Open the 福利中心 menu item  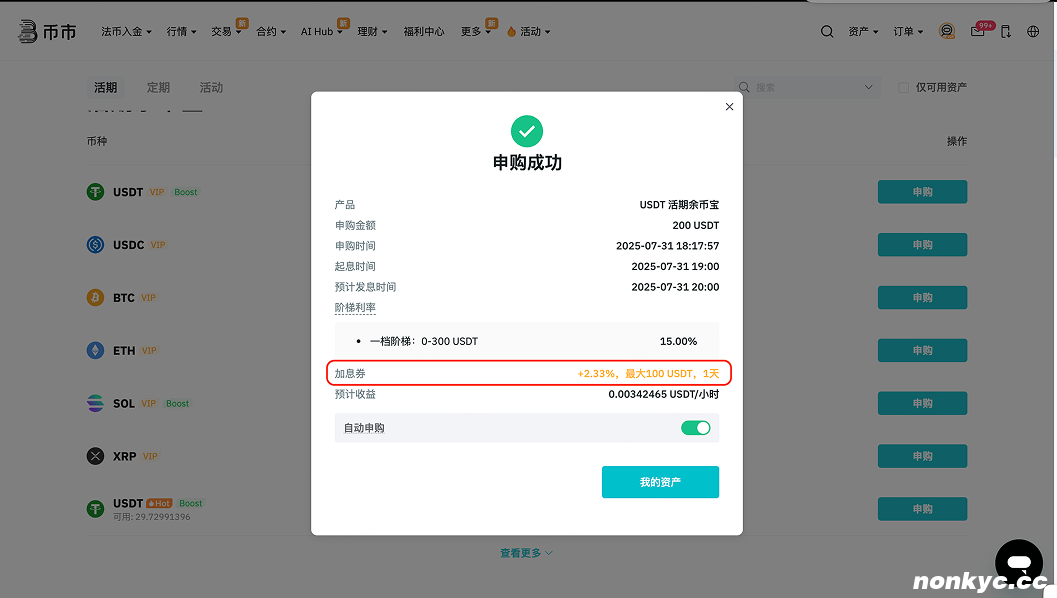pyautogui.click(x=424, y=32)
